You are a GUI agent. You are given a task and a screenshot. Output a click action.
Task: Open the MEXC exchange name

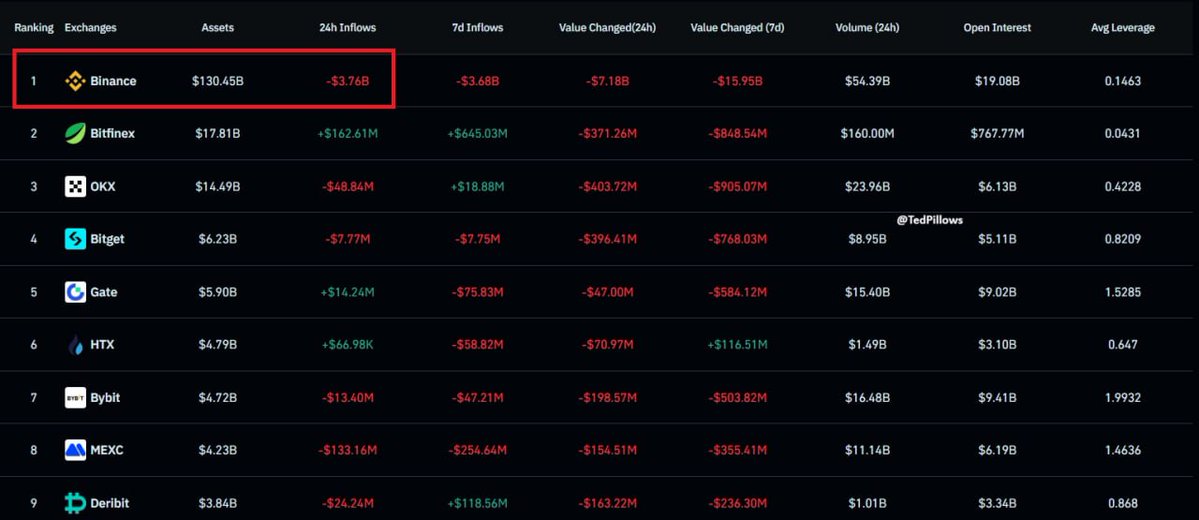[106, 450]
